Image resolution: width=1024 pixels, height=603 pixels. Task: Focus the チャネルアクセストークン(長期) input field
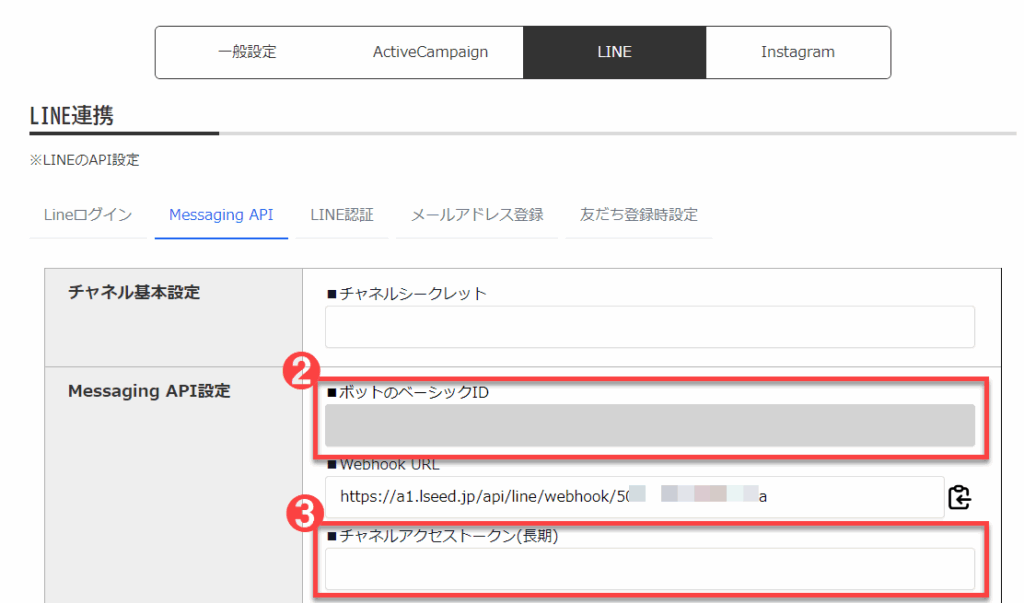tap(649, 569)
